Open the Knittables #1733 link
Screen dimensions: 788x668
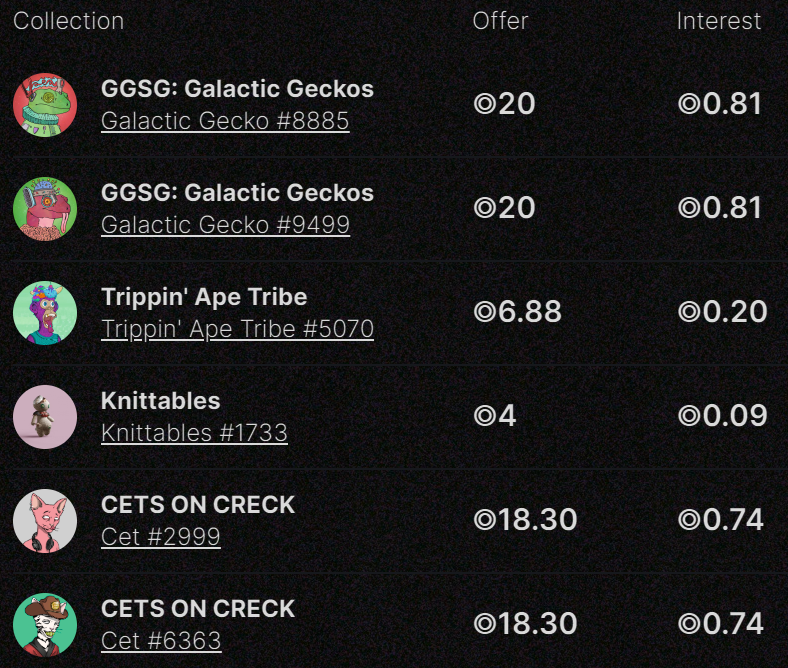tap(194, 433)
